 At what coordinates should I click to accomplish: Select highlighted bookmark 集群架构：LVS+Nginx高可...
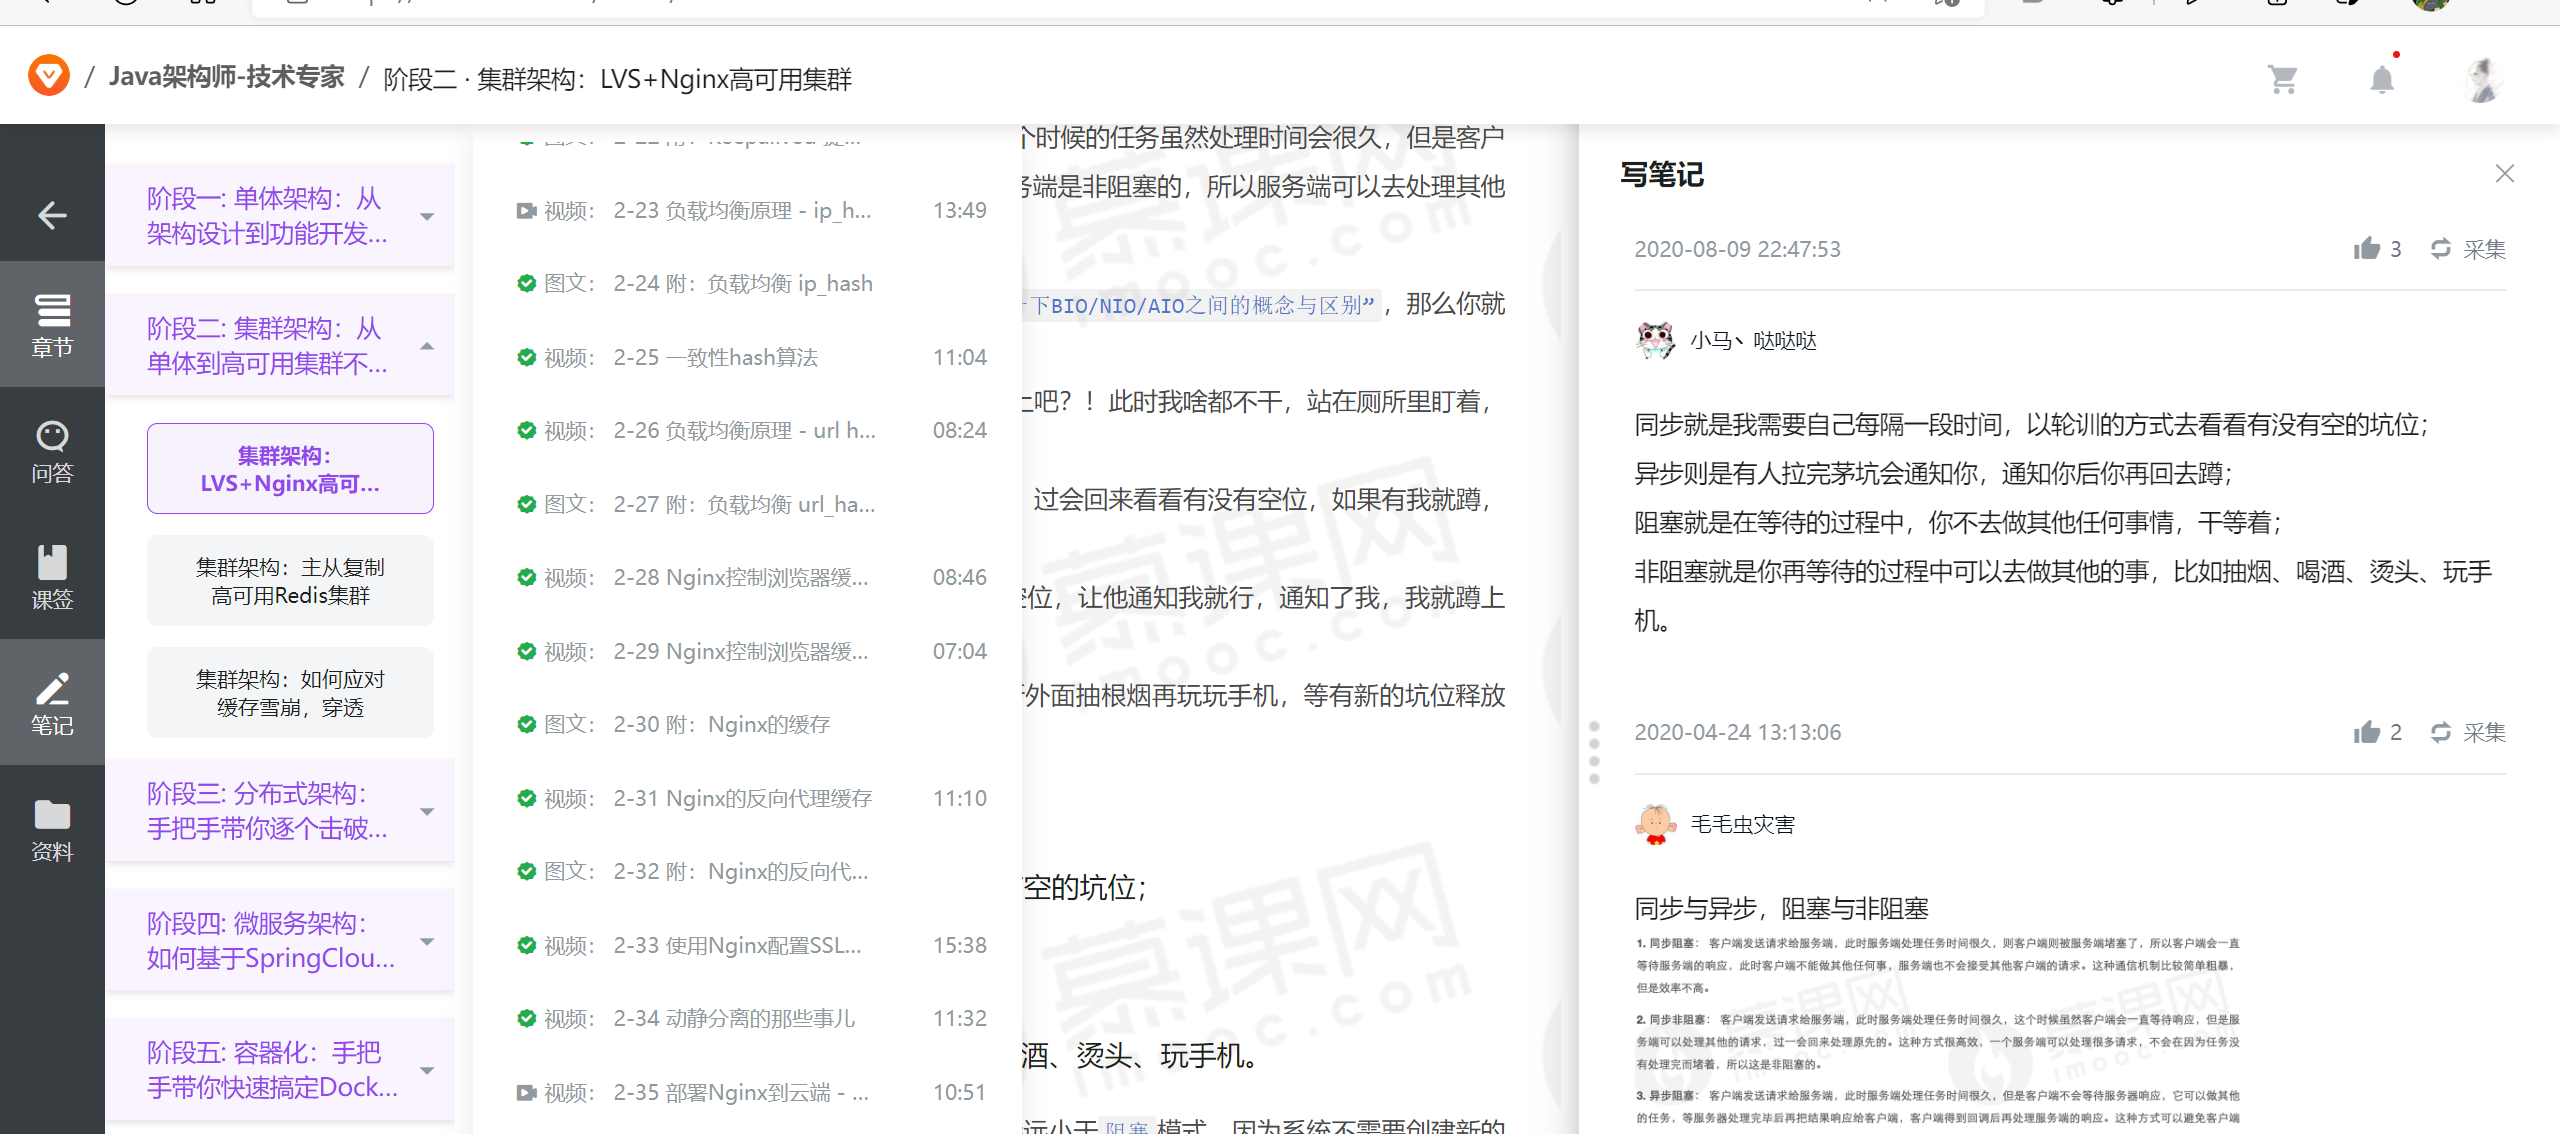pyautogui.click(x=289, y=468)
